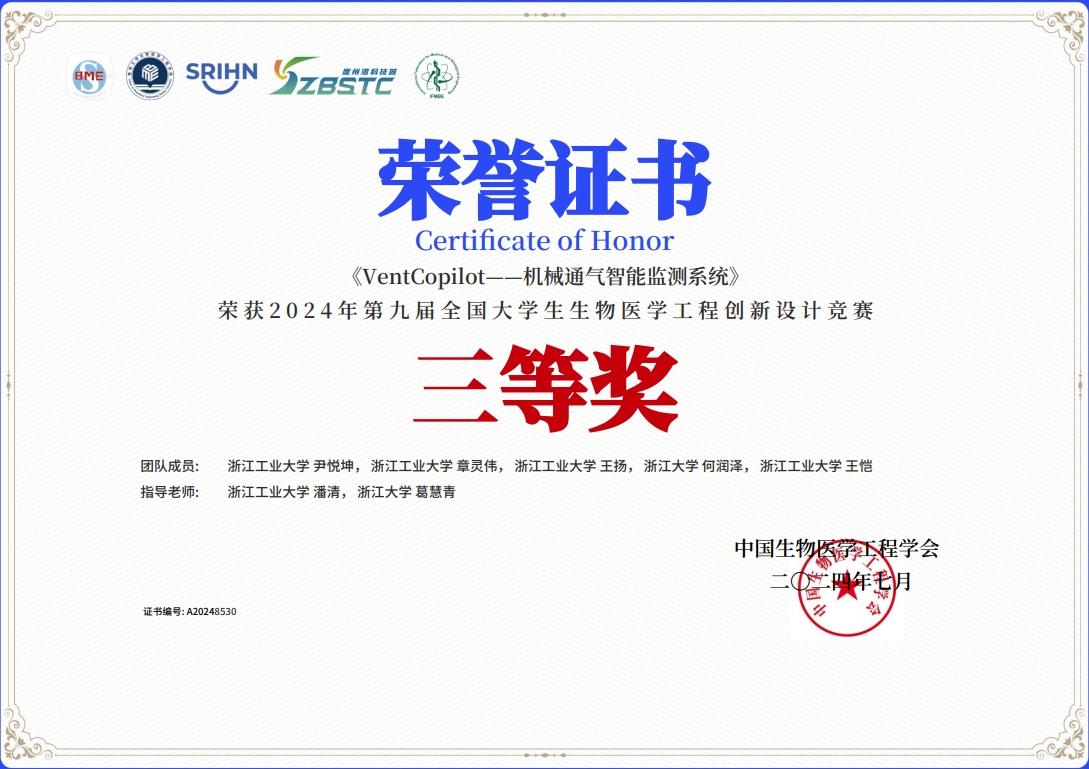1089x769 pixels.
Task: Click the 指导老师 label
Action: (x=170, y=492)
